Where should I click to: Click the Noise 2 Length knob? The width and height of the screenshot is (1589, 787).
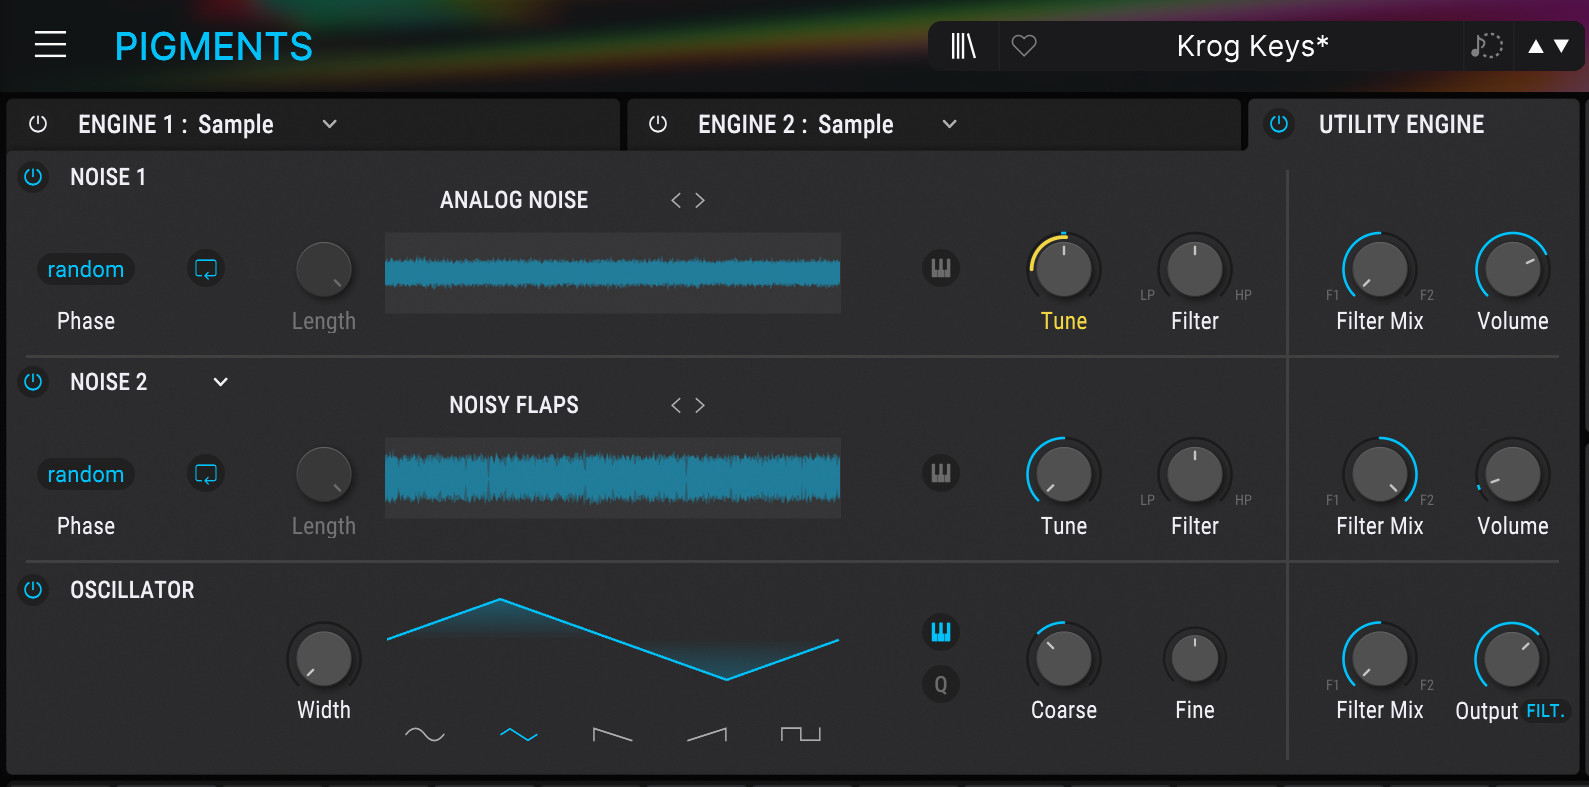324,475
